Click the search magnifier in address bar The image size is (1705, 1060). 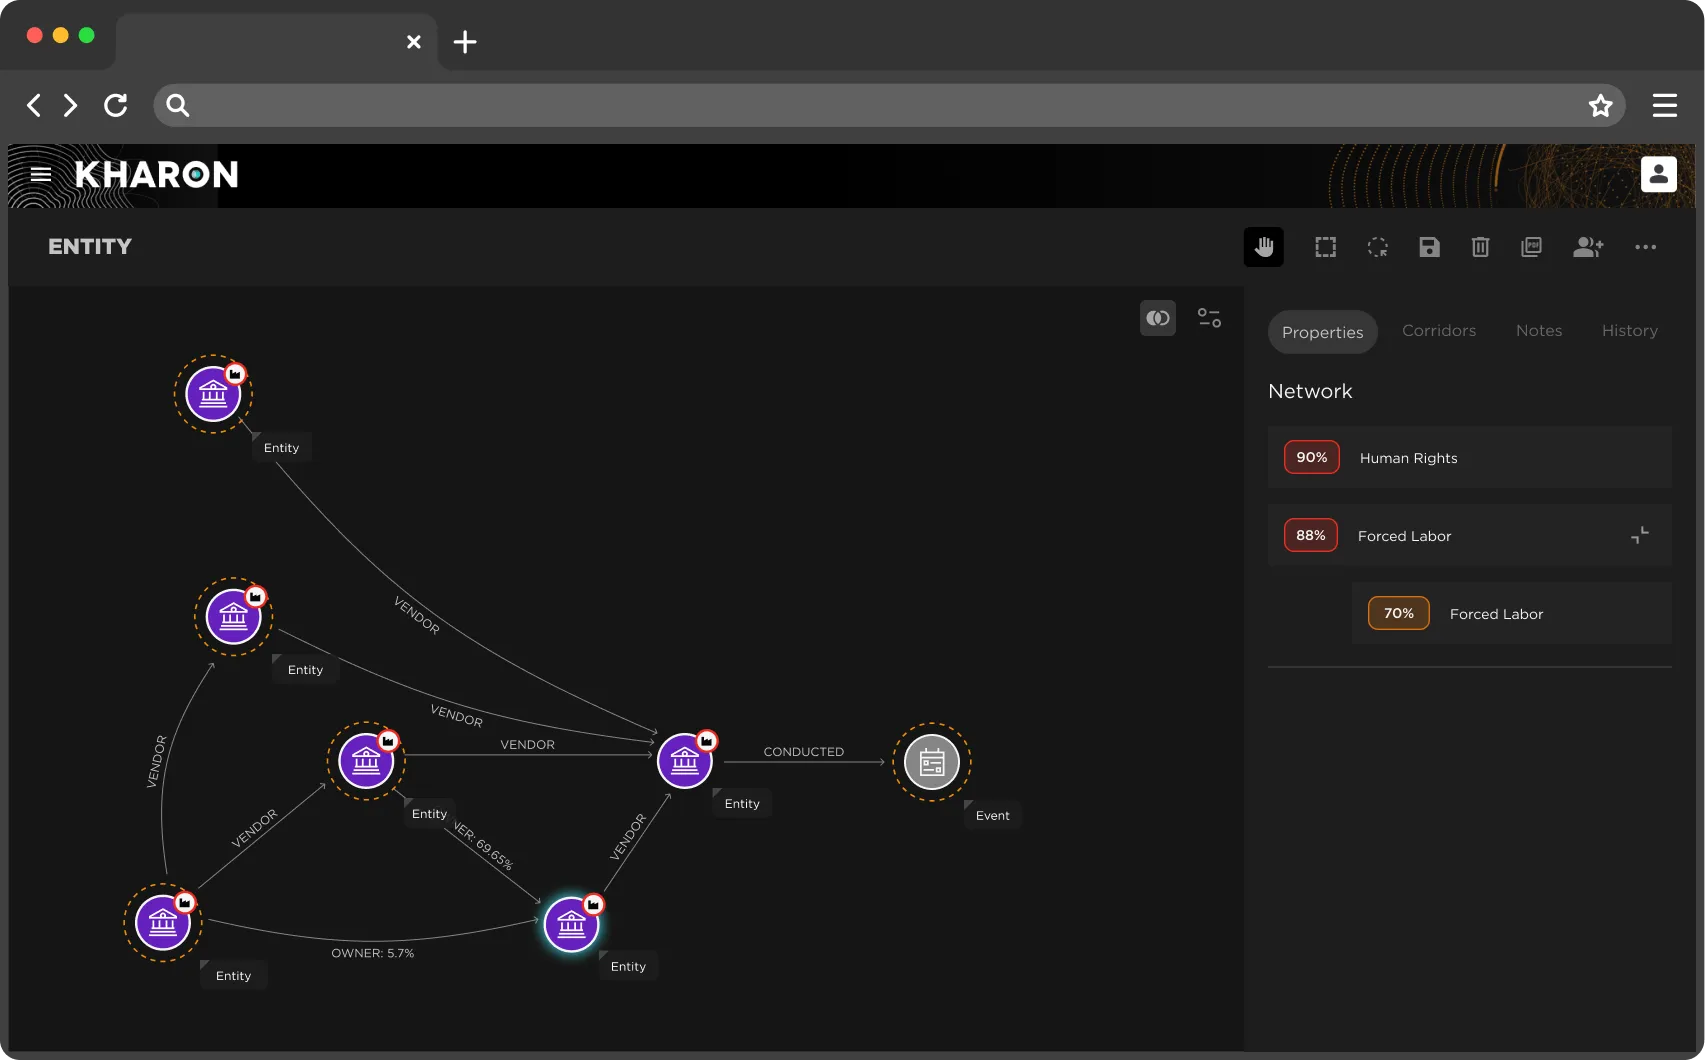tap(178, 105)
